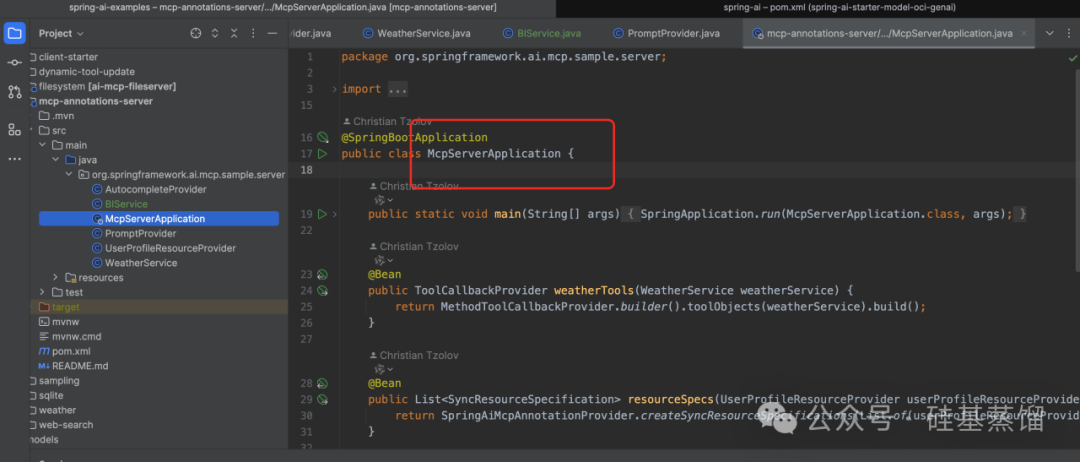This screenshot has width=1080, height=462.
Task: Click the java source folder icon
Action: 70,160
